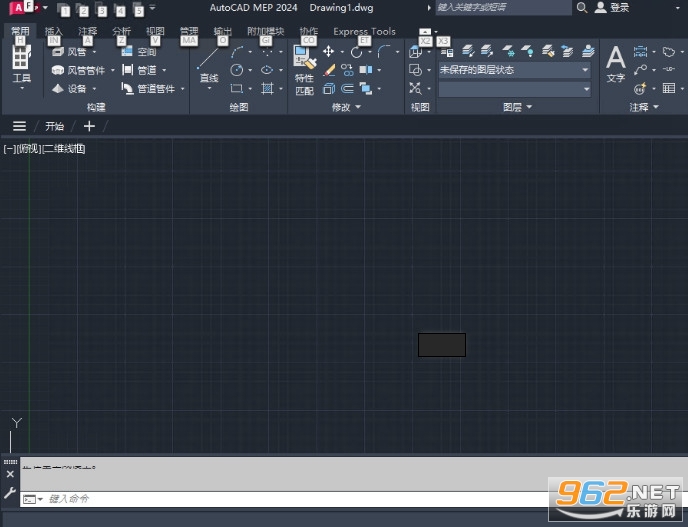Open the 风管管件 dropdown arrow
688x527 pixels.
point(113,70)
